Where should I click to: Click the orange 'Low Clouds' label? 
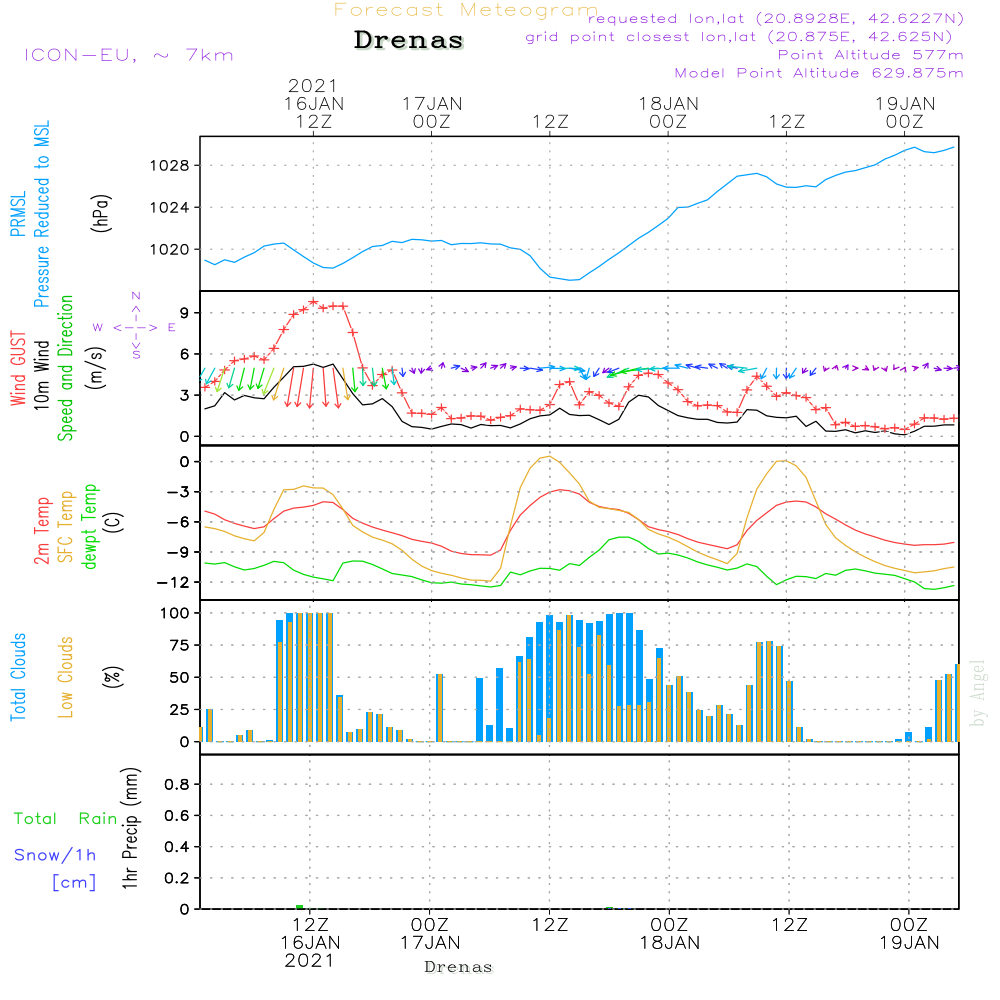pyautogui.click(x=66, y=677)
